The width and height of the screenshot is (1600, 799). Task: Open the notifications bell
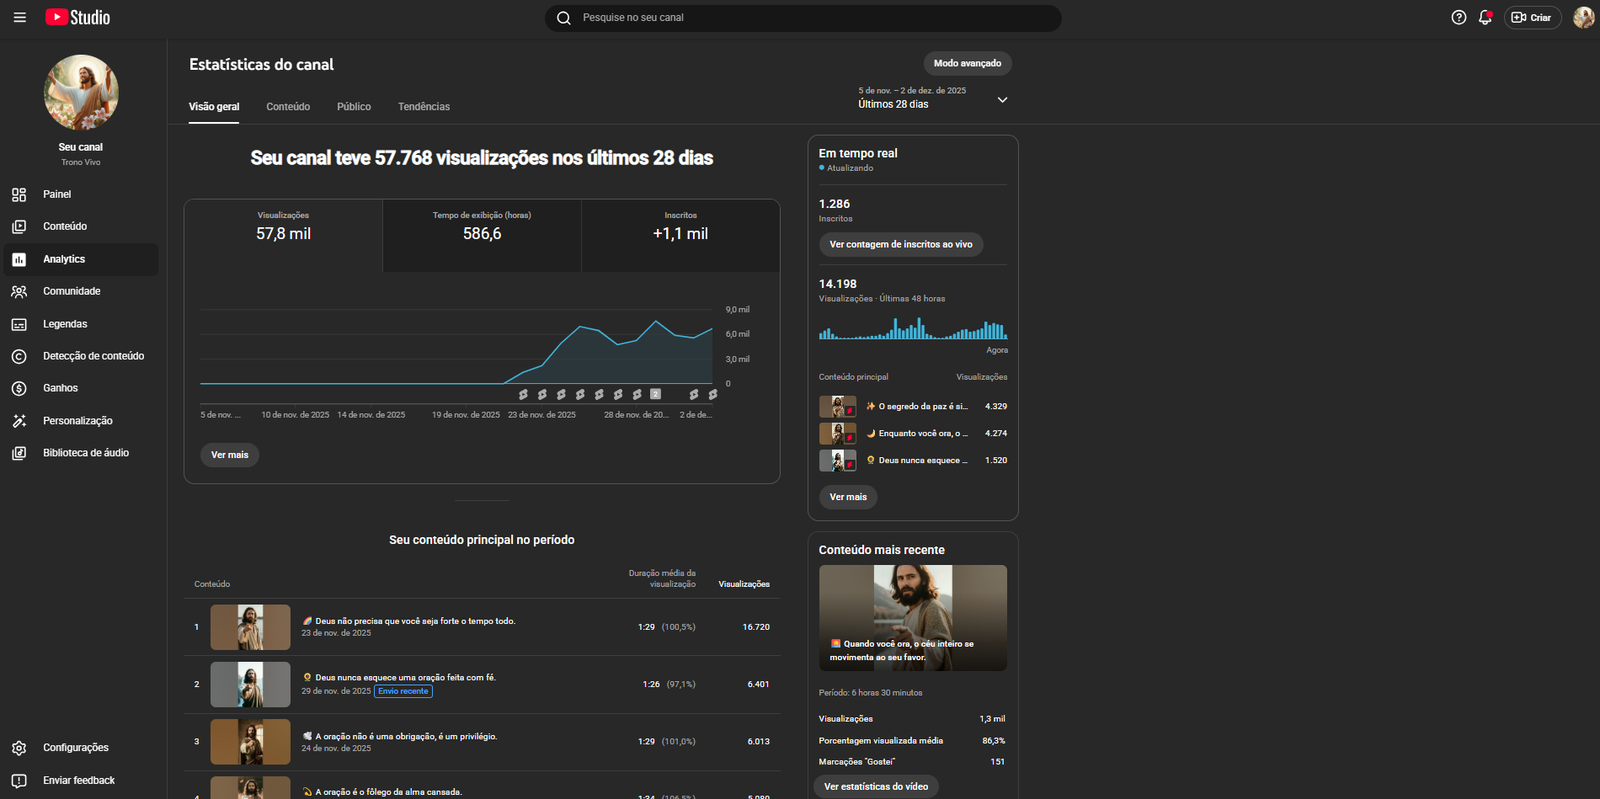tap(1485, 18)
